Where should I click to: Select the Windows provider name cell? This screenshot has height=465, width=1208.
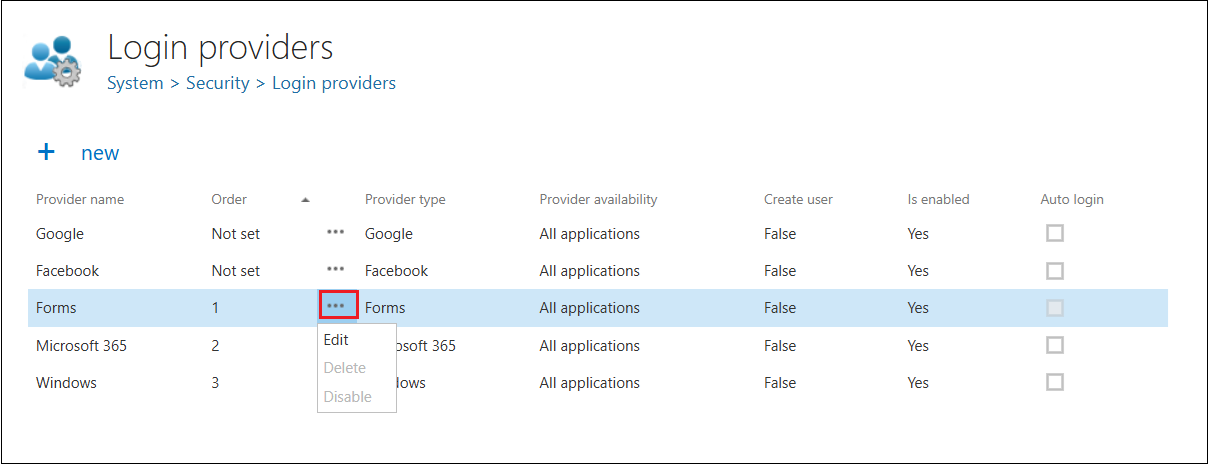tap(66, 382)
